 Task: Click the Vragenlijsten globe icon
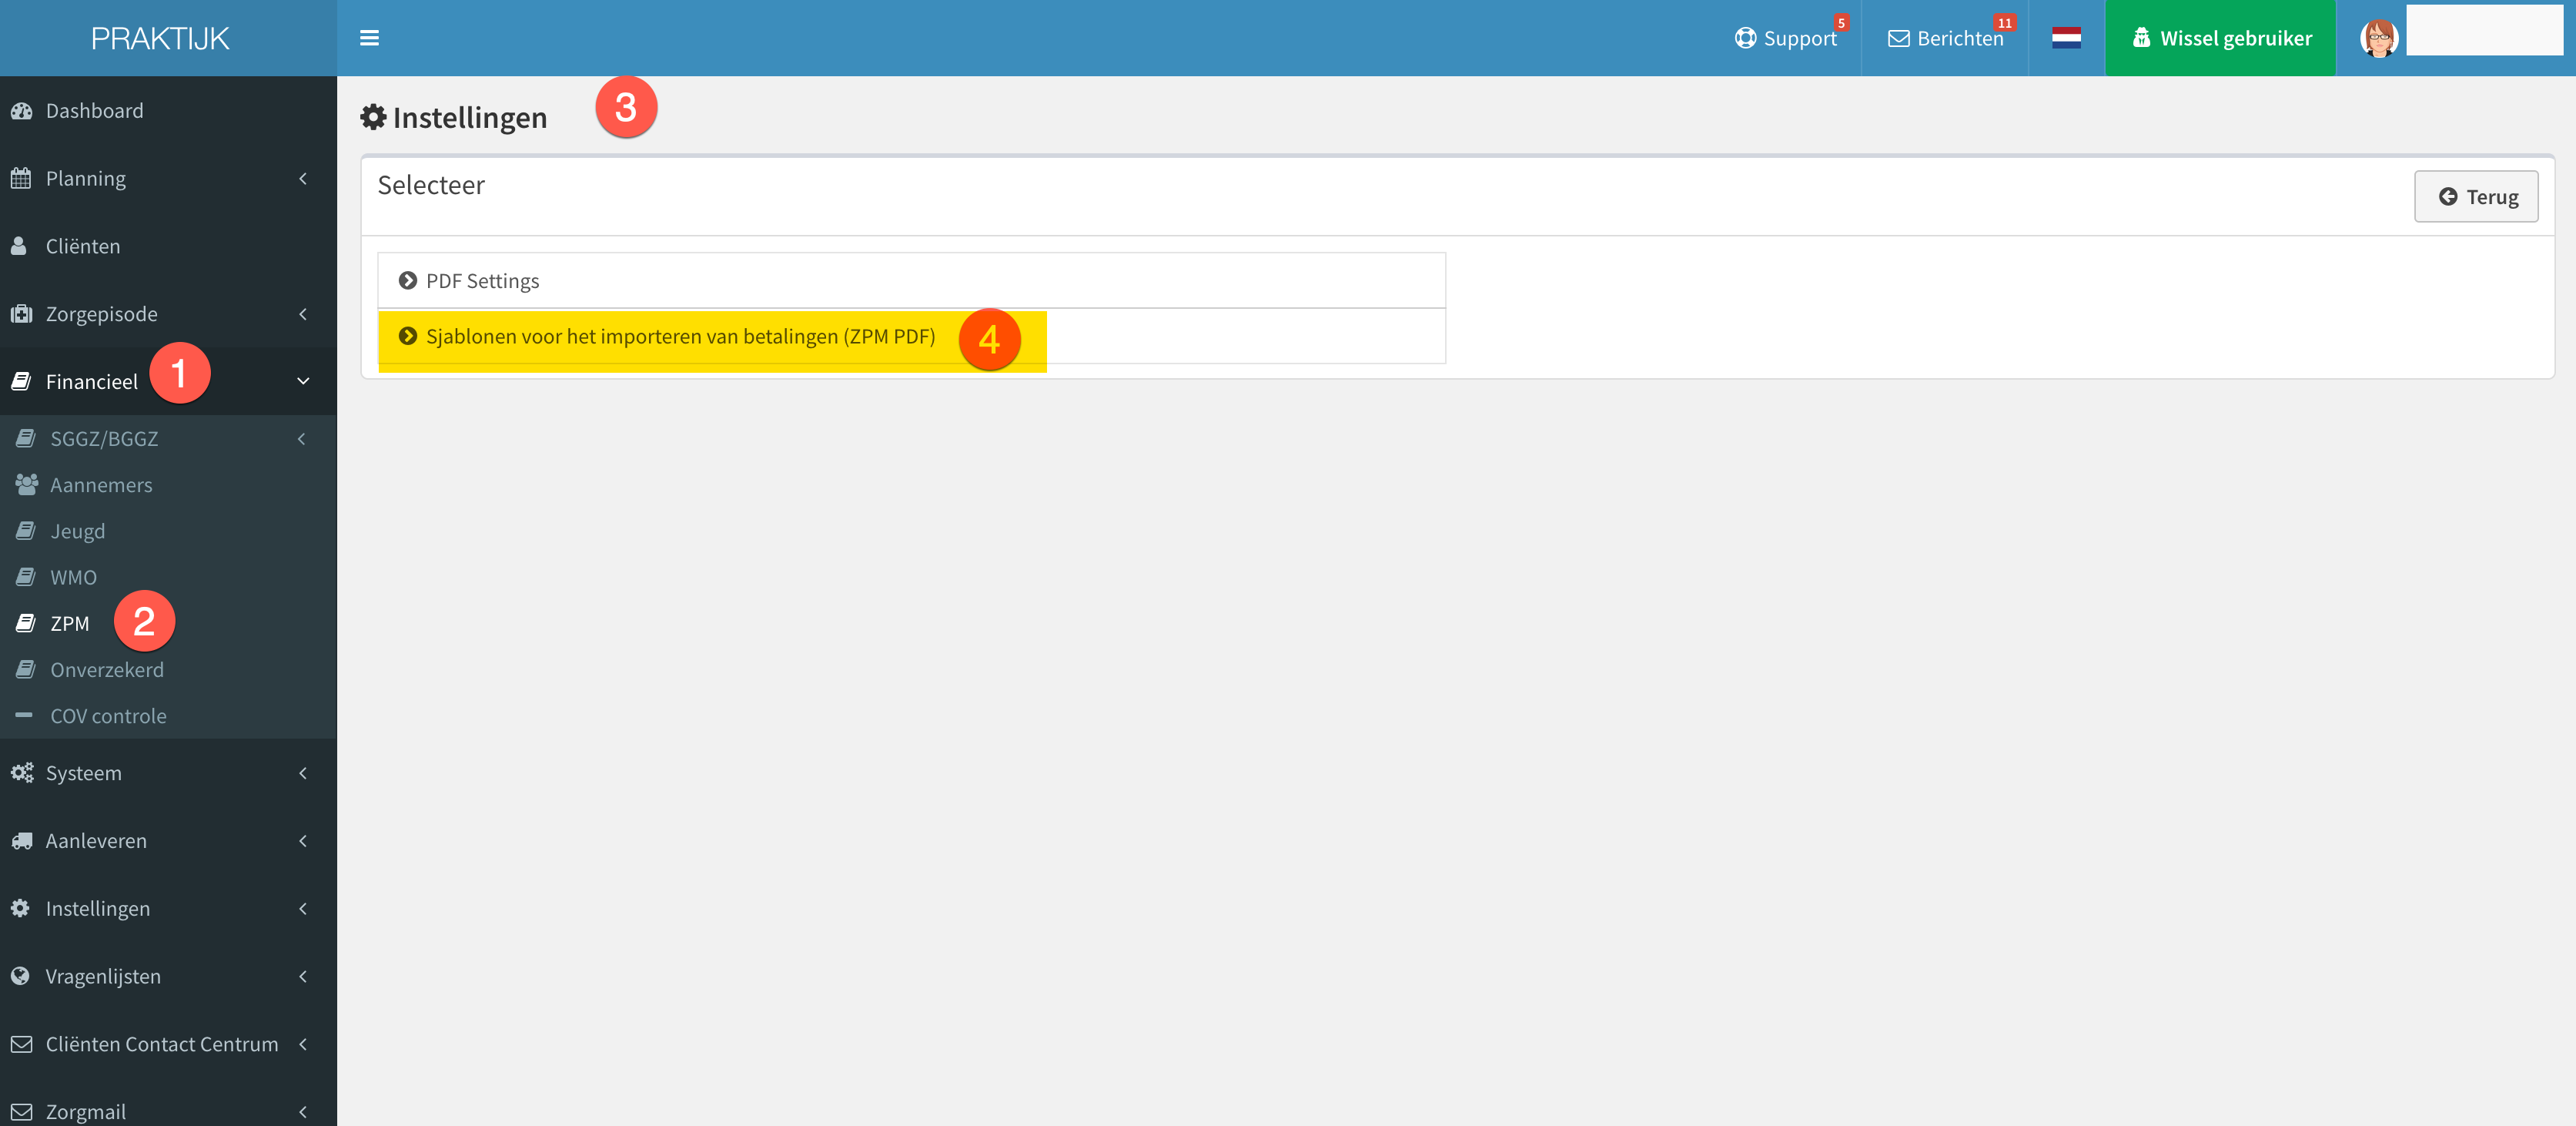20,976
